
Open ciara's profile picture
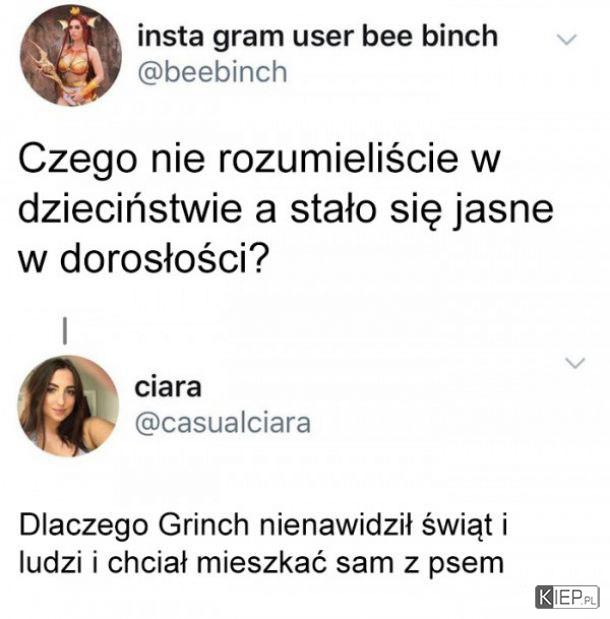[68, 406]
